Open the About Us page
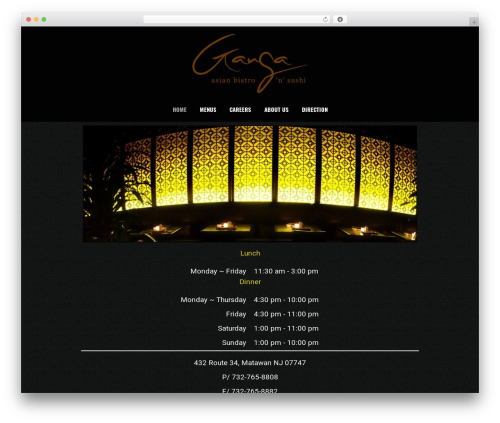Image resolution: width=500 pixels, height=423 pixels. [x=276, y=110]
